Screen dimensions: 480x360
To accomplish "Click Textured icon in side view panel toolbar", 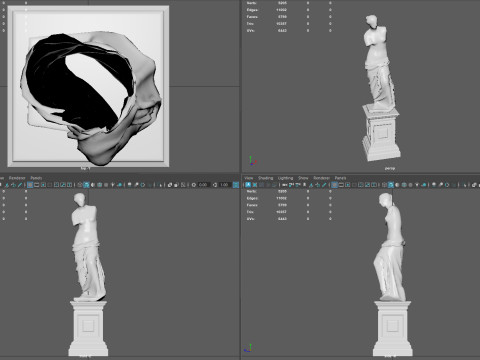I will point(410,185).
